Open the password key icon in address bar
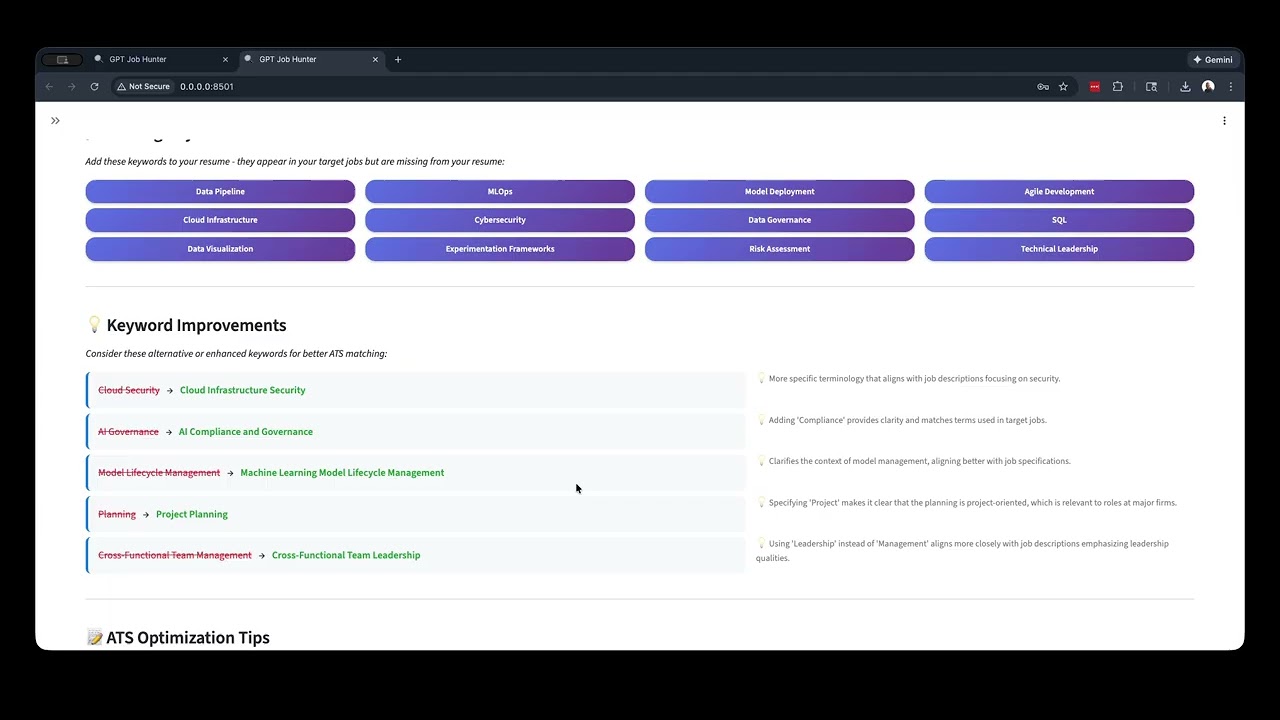The width and height of the screenshot is (1280, 720). click(1043, 87)
